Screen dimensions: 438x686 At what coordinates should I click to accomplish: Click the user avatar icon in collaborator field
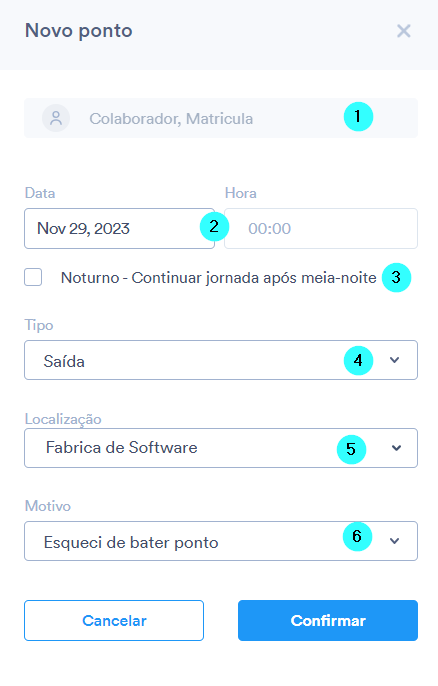56,118
